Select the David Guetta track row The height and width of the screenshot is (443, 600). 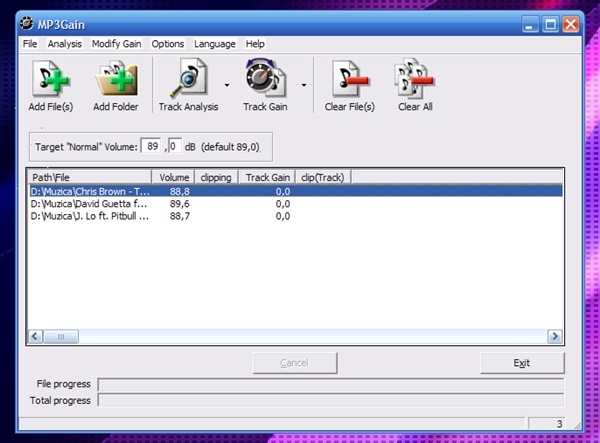[296, 204]
